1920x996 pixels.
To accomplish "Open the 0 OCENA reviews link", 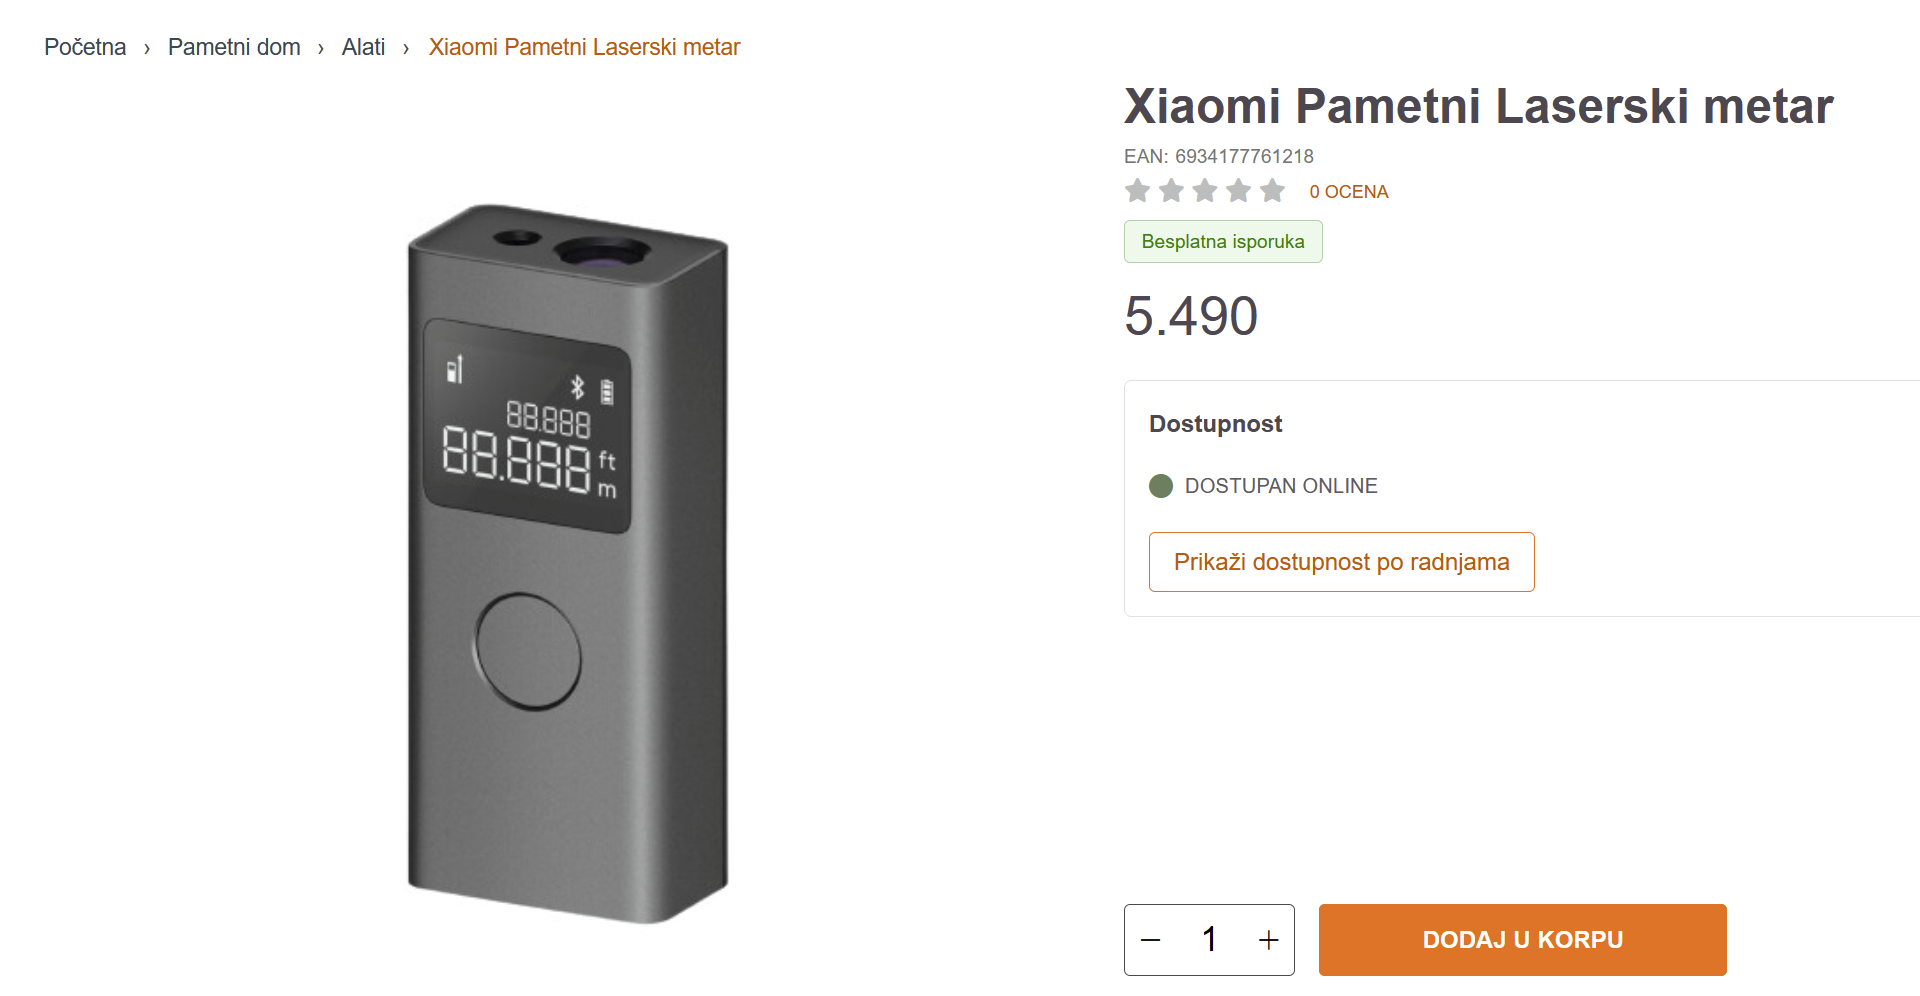I will 1348,192.
